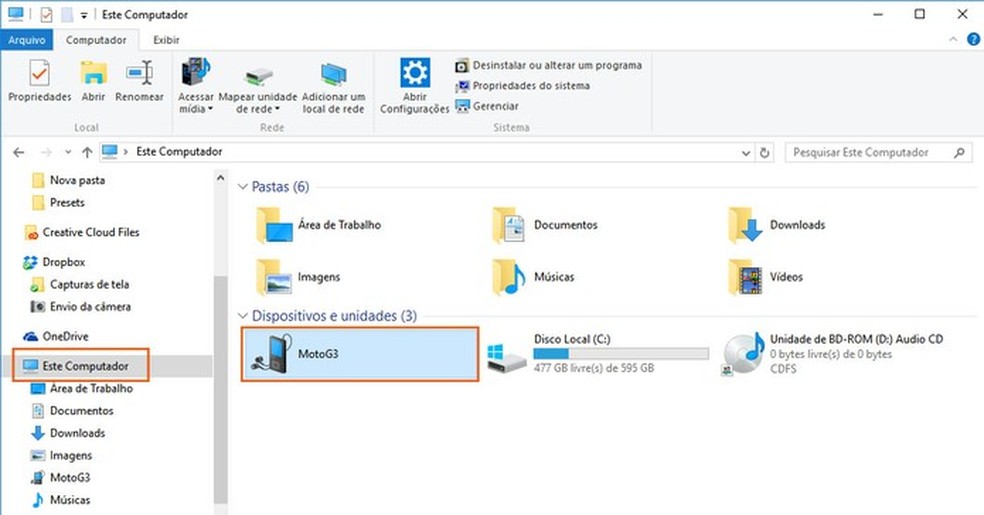Viewport: 984px width, 515px height.
Task: Select the Downloads folder icon
Action: coord(745,225)
